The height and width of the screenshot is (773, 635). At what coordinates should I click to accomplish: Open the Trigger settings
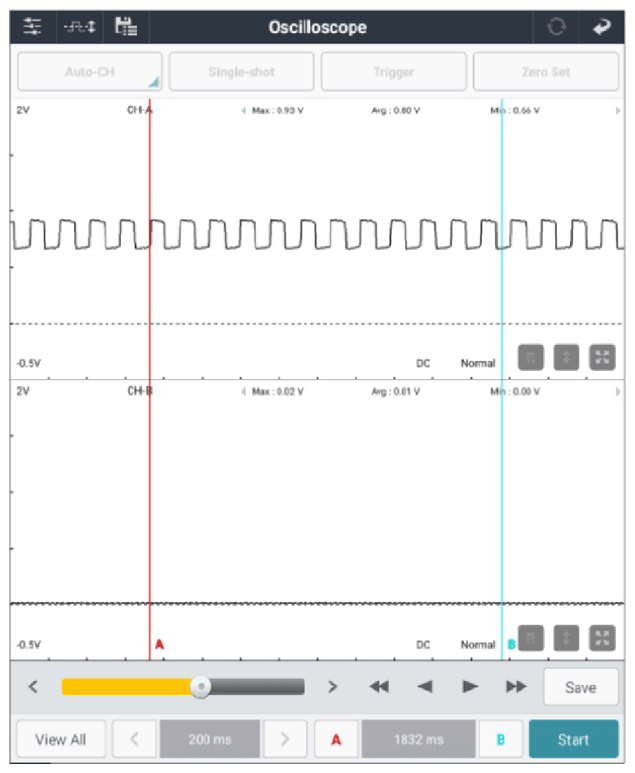[393, 72]
